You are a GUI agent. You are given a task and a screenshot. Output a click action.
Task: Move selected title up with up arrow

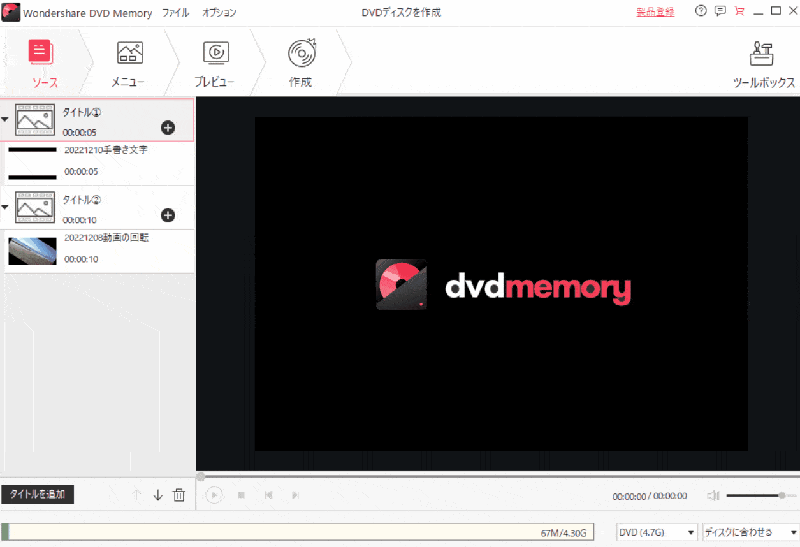click(136, 495)
